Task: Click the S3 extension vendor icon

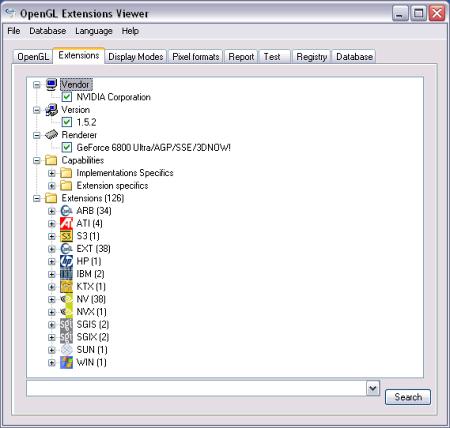Action: point(66,236)
